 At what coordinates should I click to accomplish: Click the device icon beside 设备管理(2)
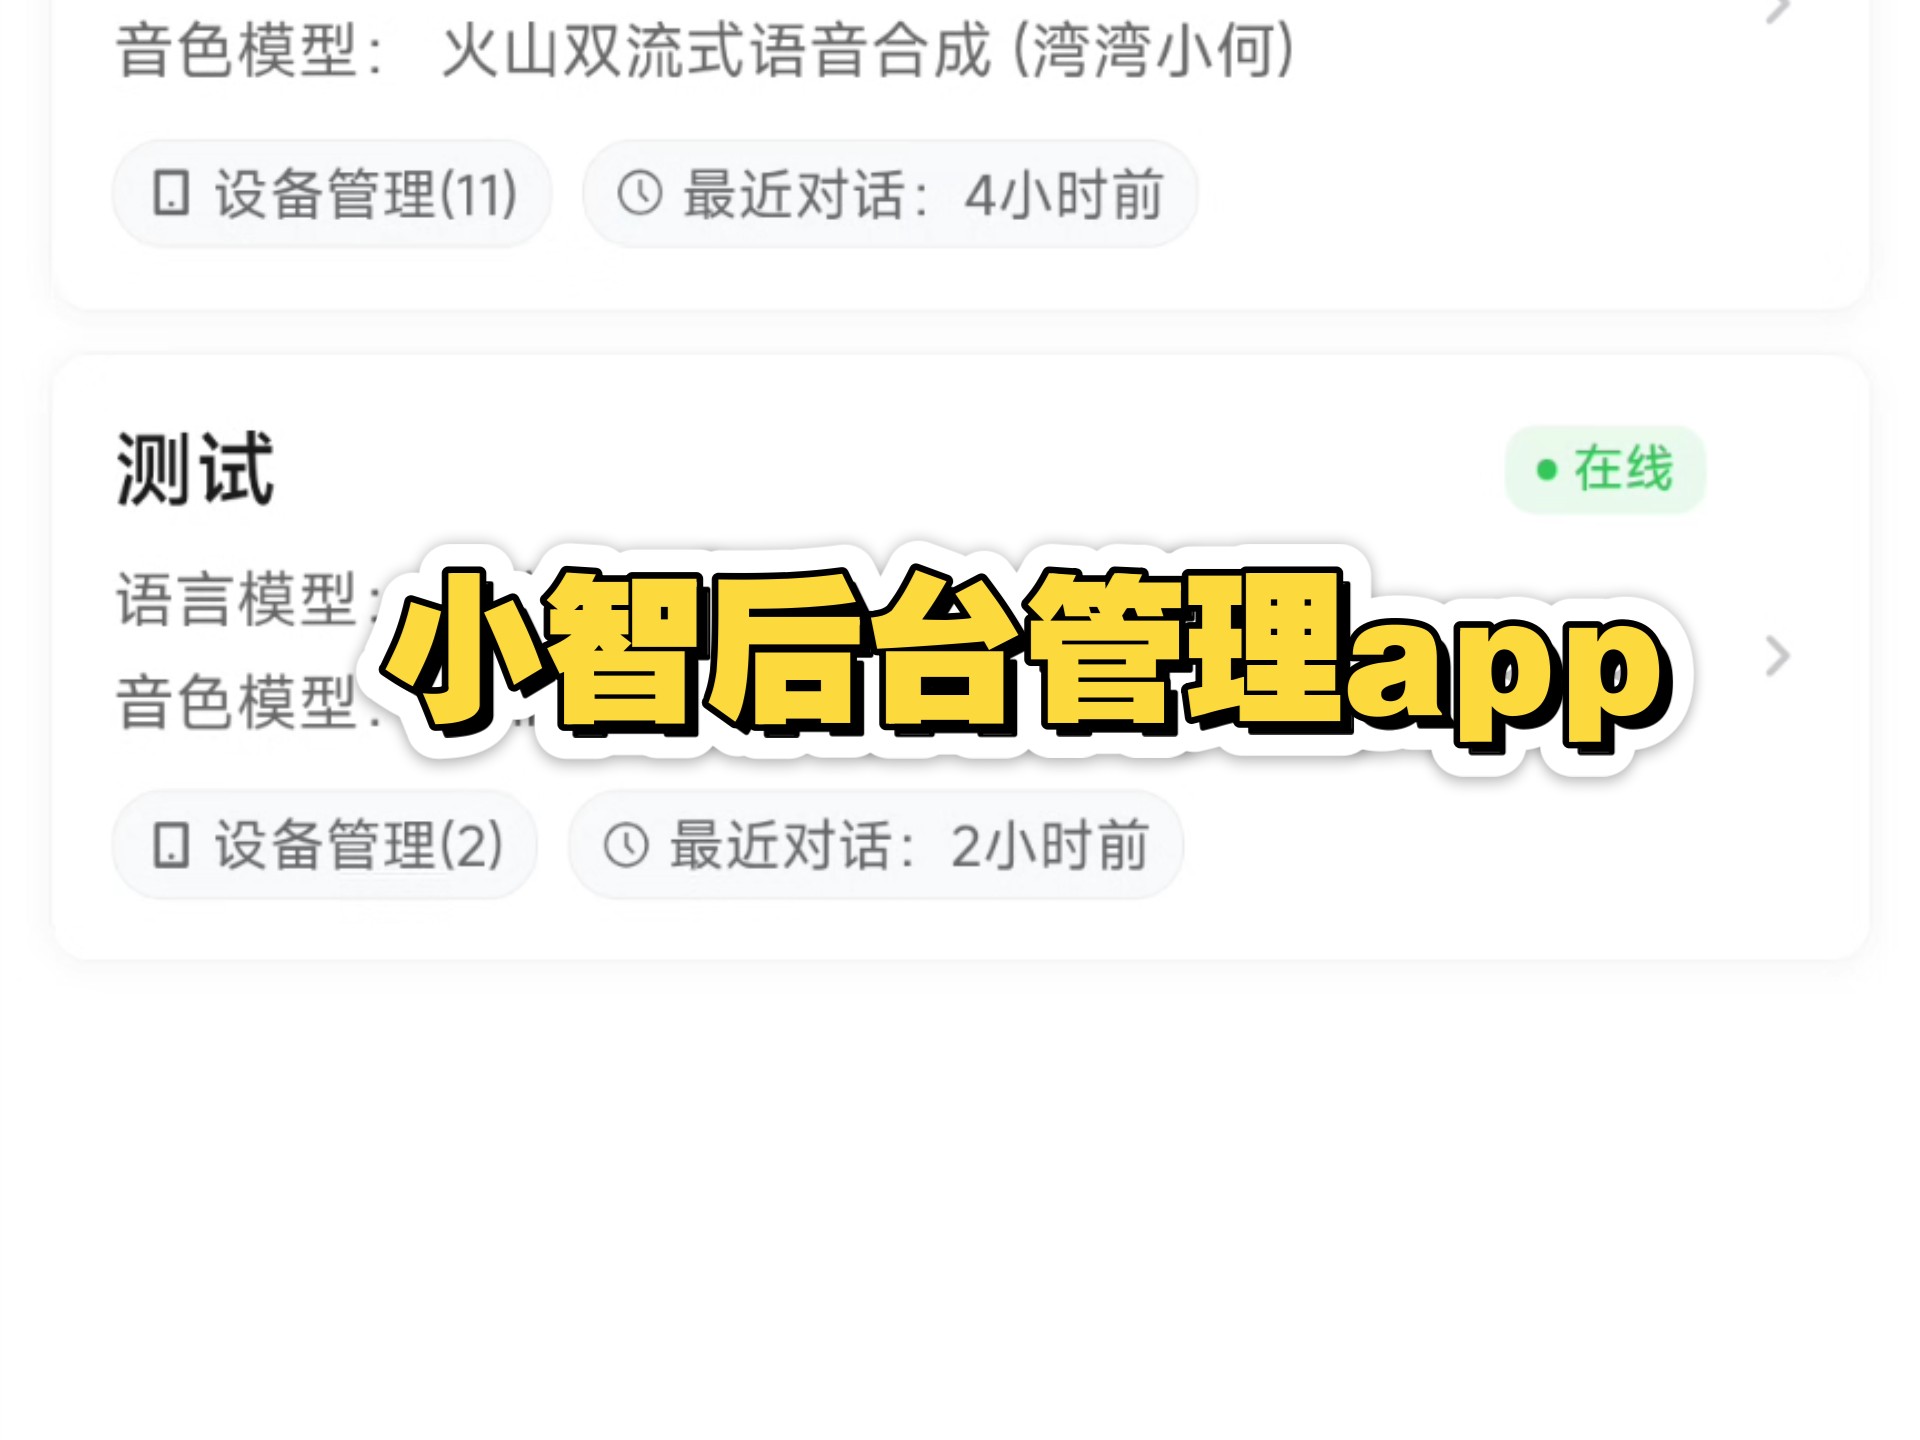tap(171, 845)
